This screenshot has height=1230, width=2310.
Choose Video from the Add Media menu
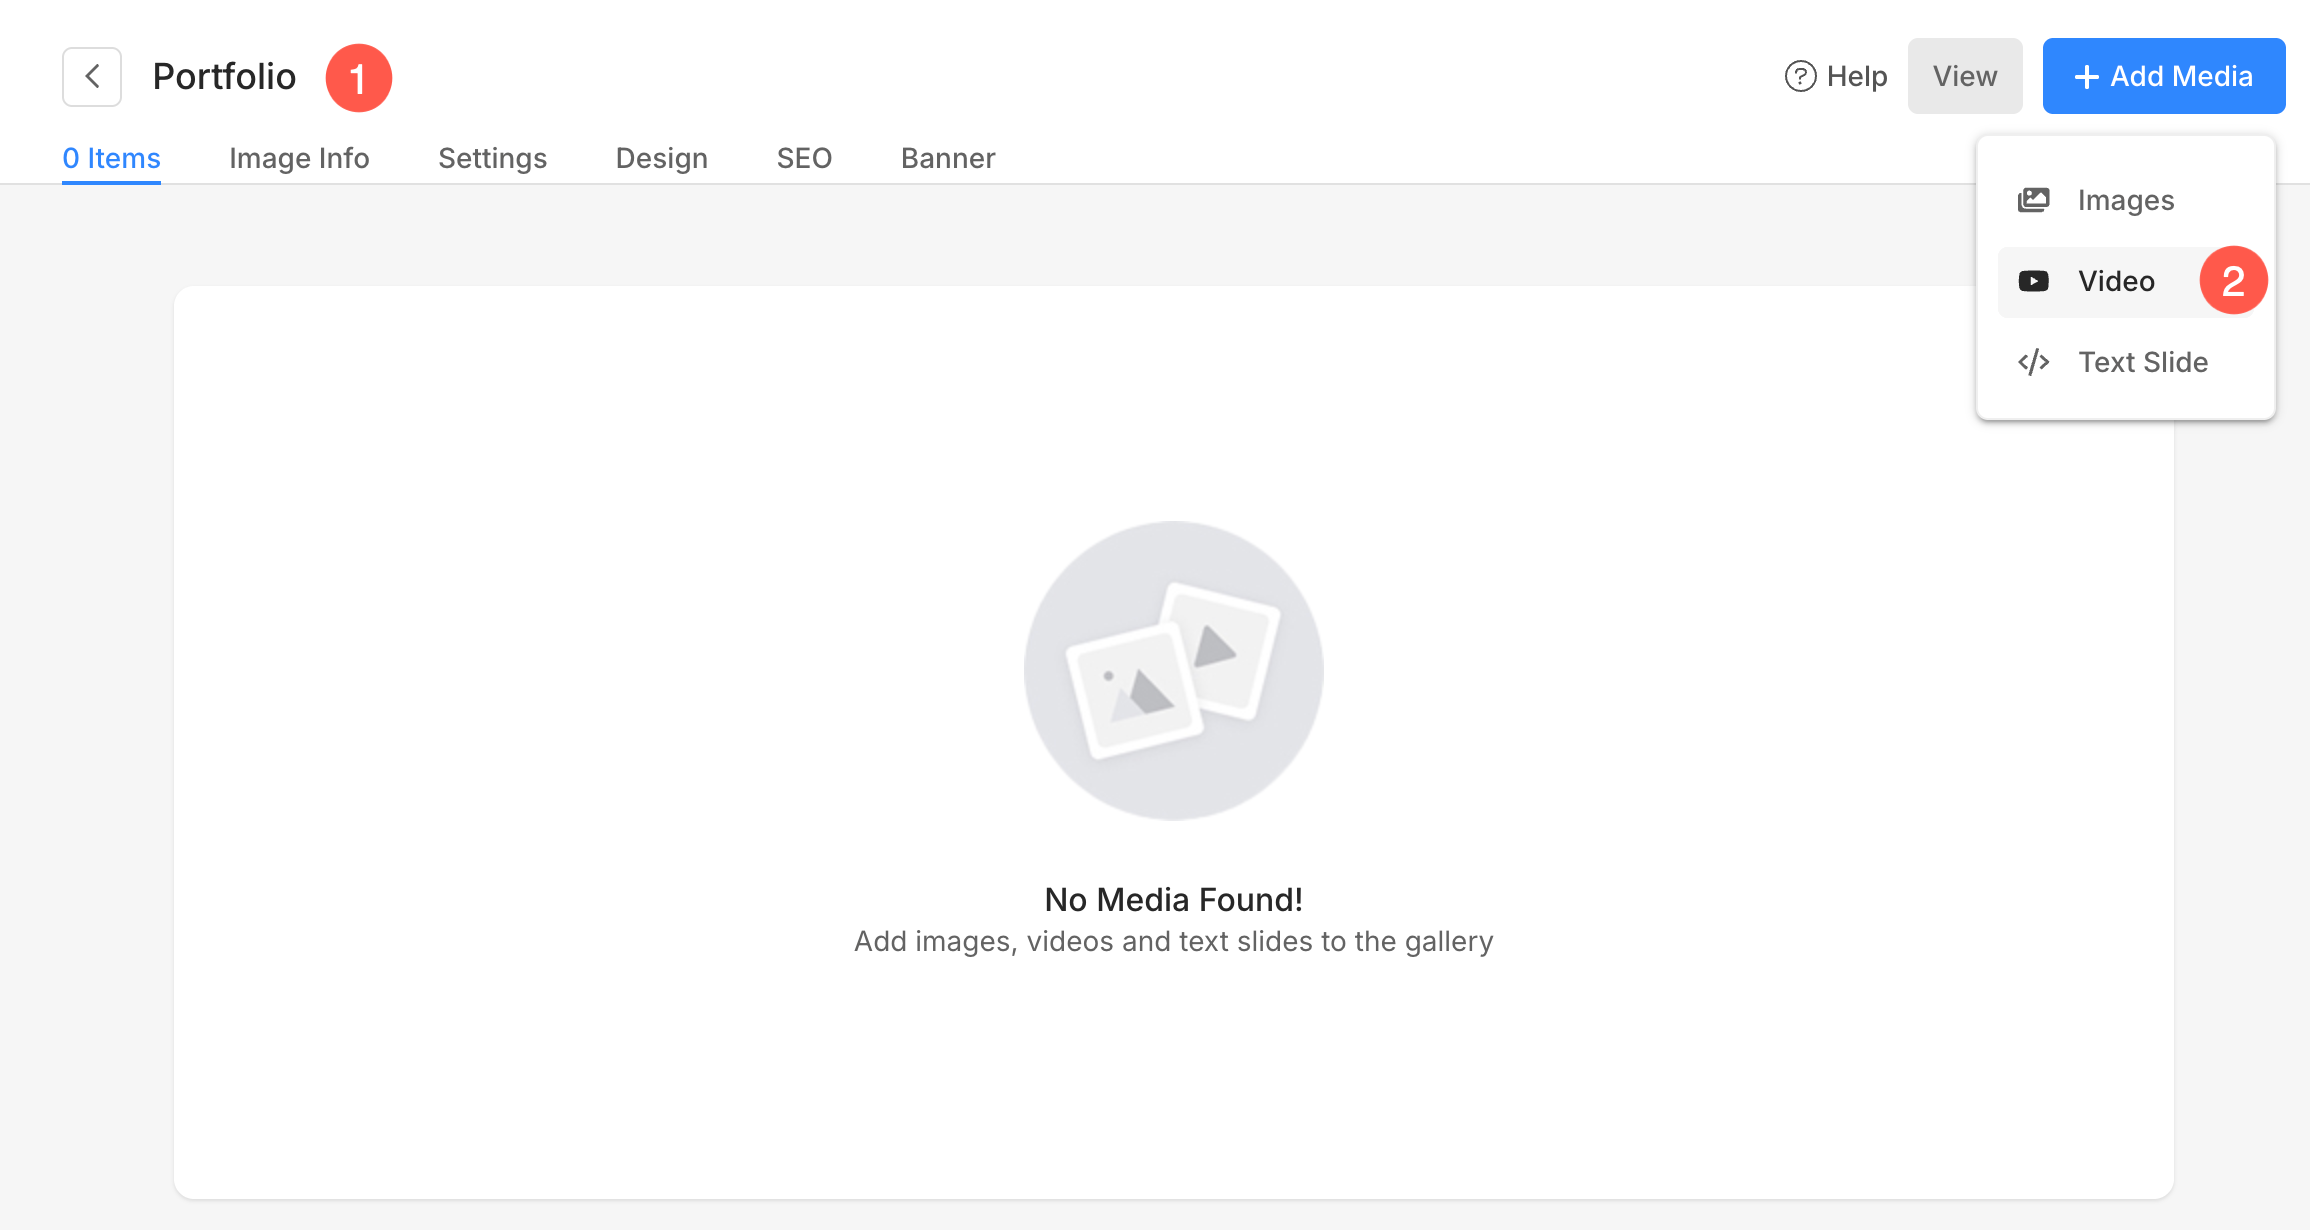pos(2126,281)
